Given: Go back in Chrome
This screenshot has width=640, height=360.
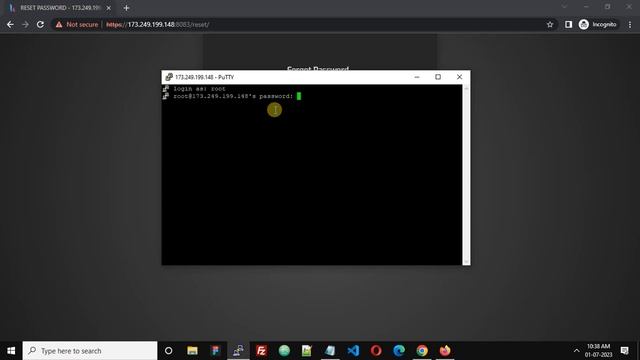Looking at the screenshot, I should [10, 24].
